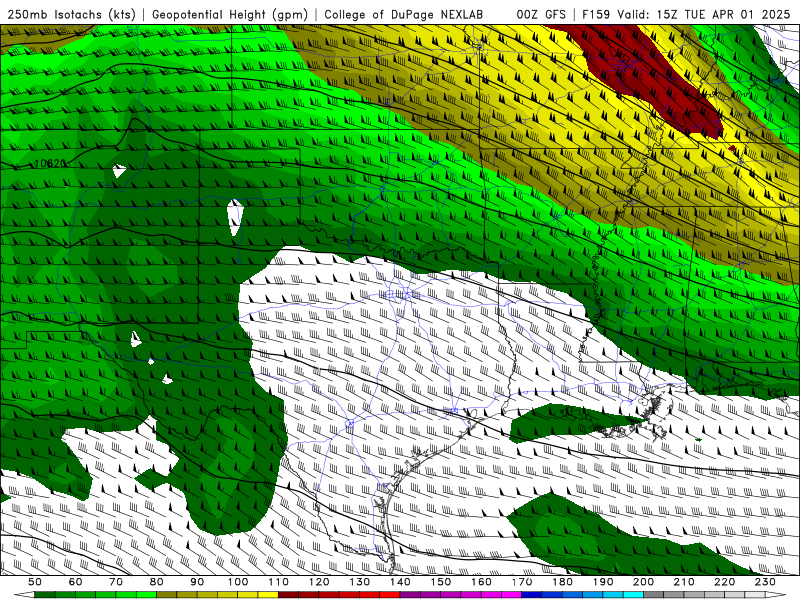Click the 'Valid: 15Z TUE APR 01 2025' text
Image resolution: width=800 pixels, height=600 pixels.
tap(704, 14)
